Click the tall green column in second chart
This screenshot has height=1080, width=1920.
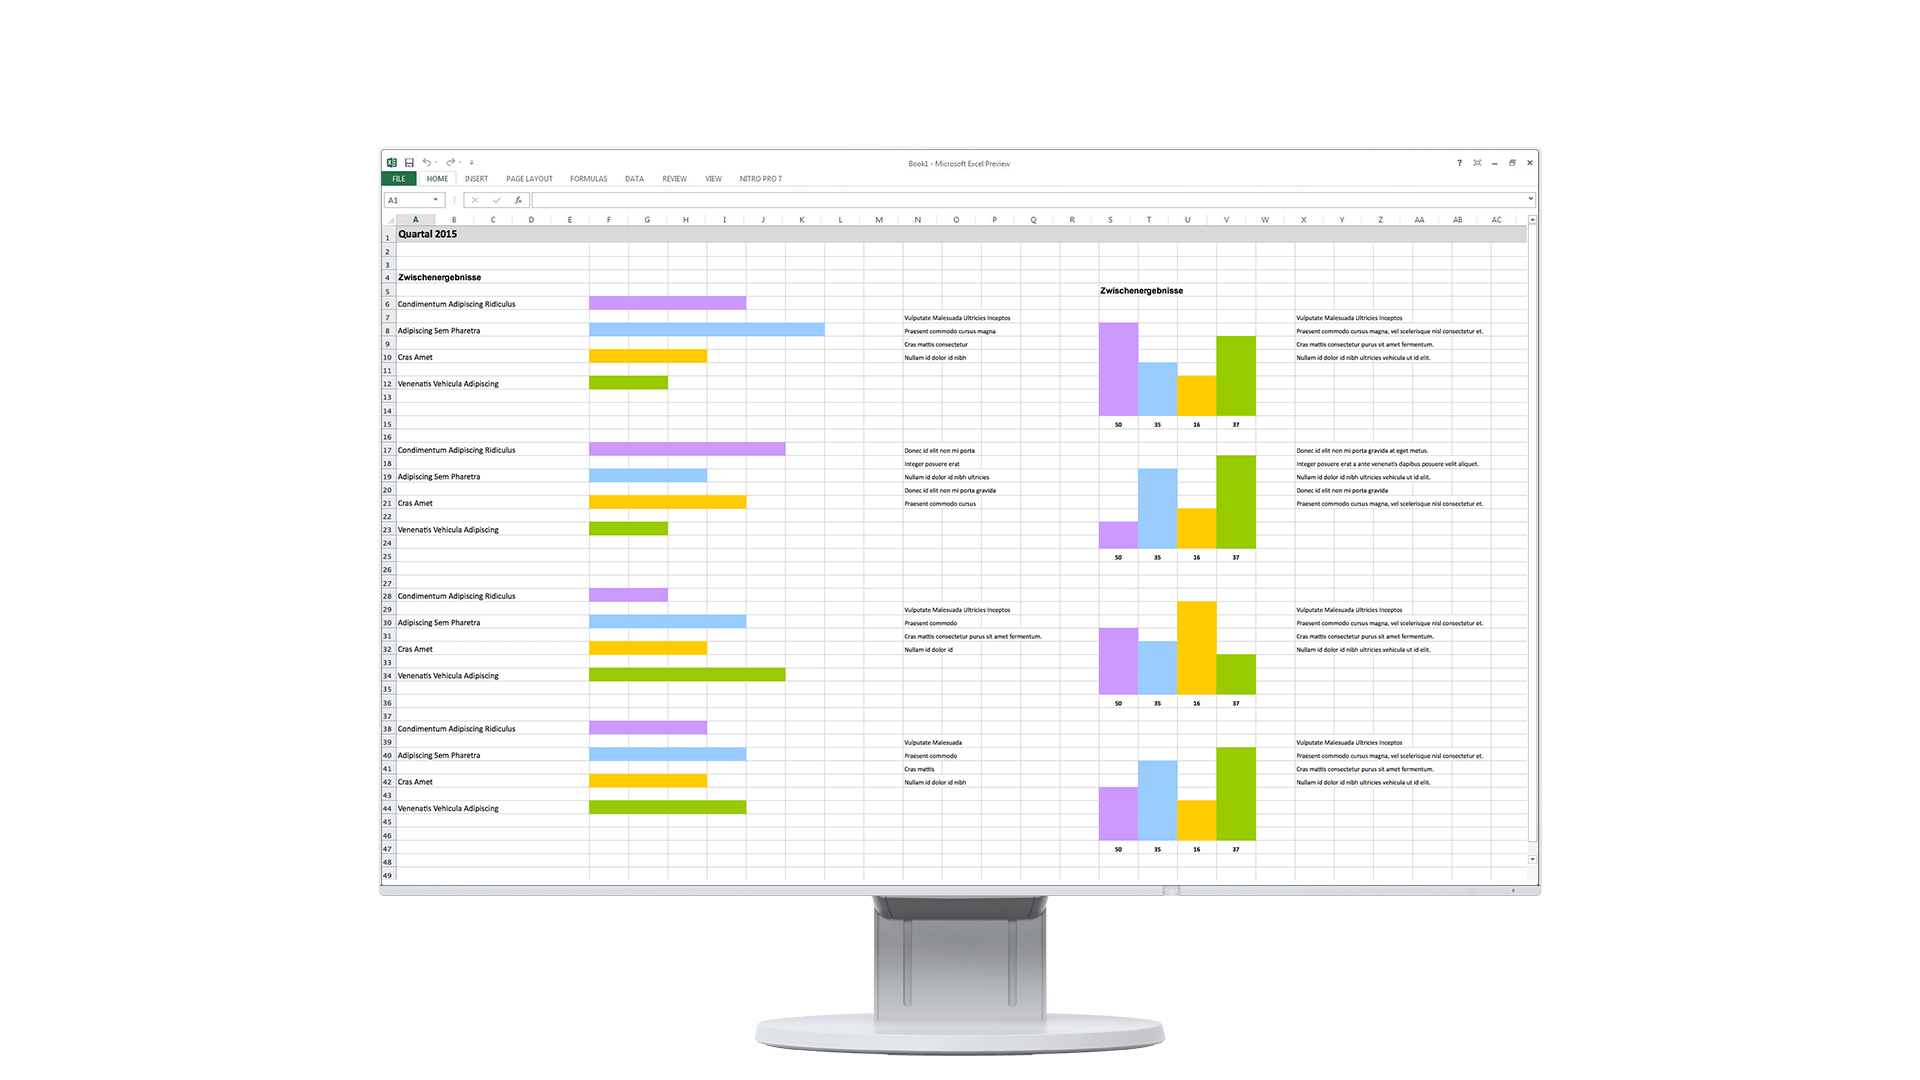point(1236,502)
